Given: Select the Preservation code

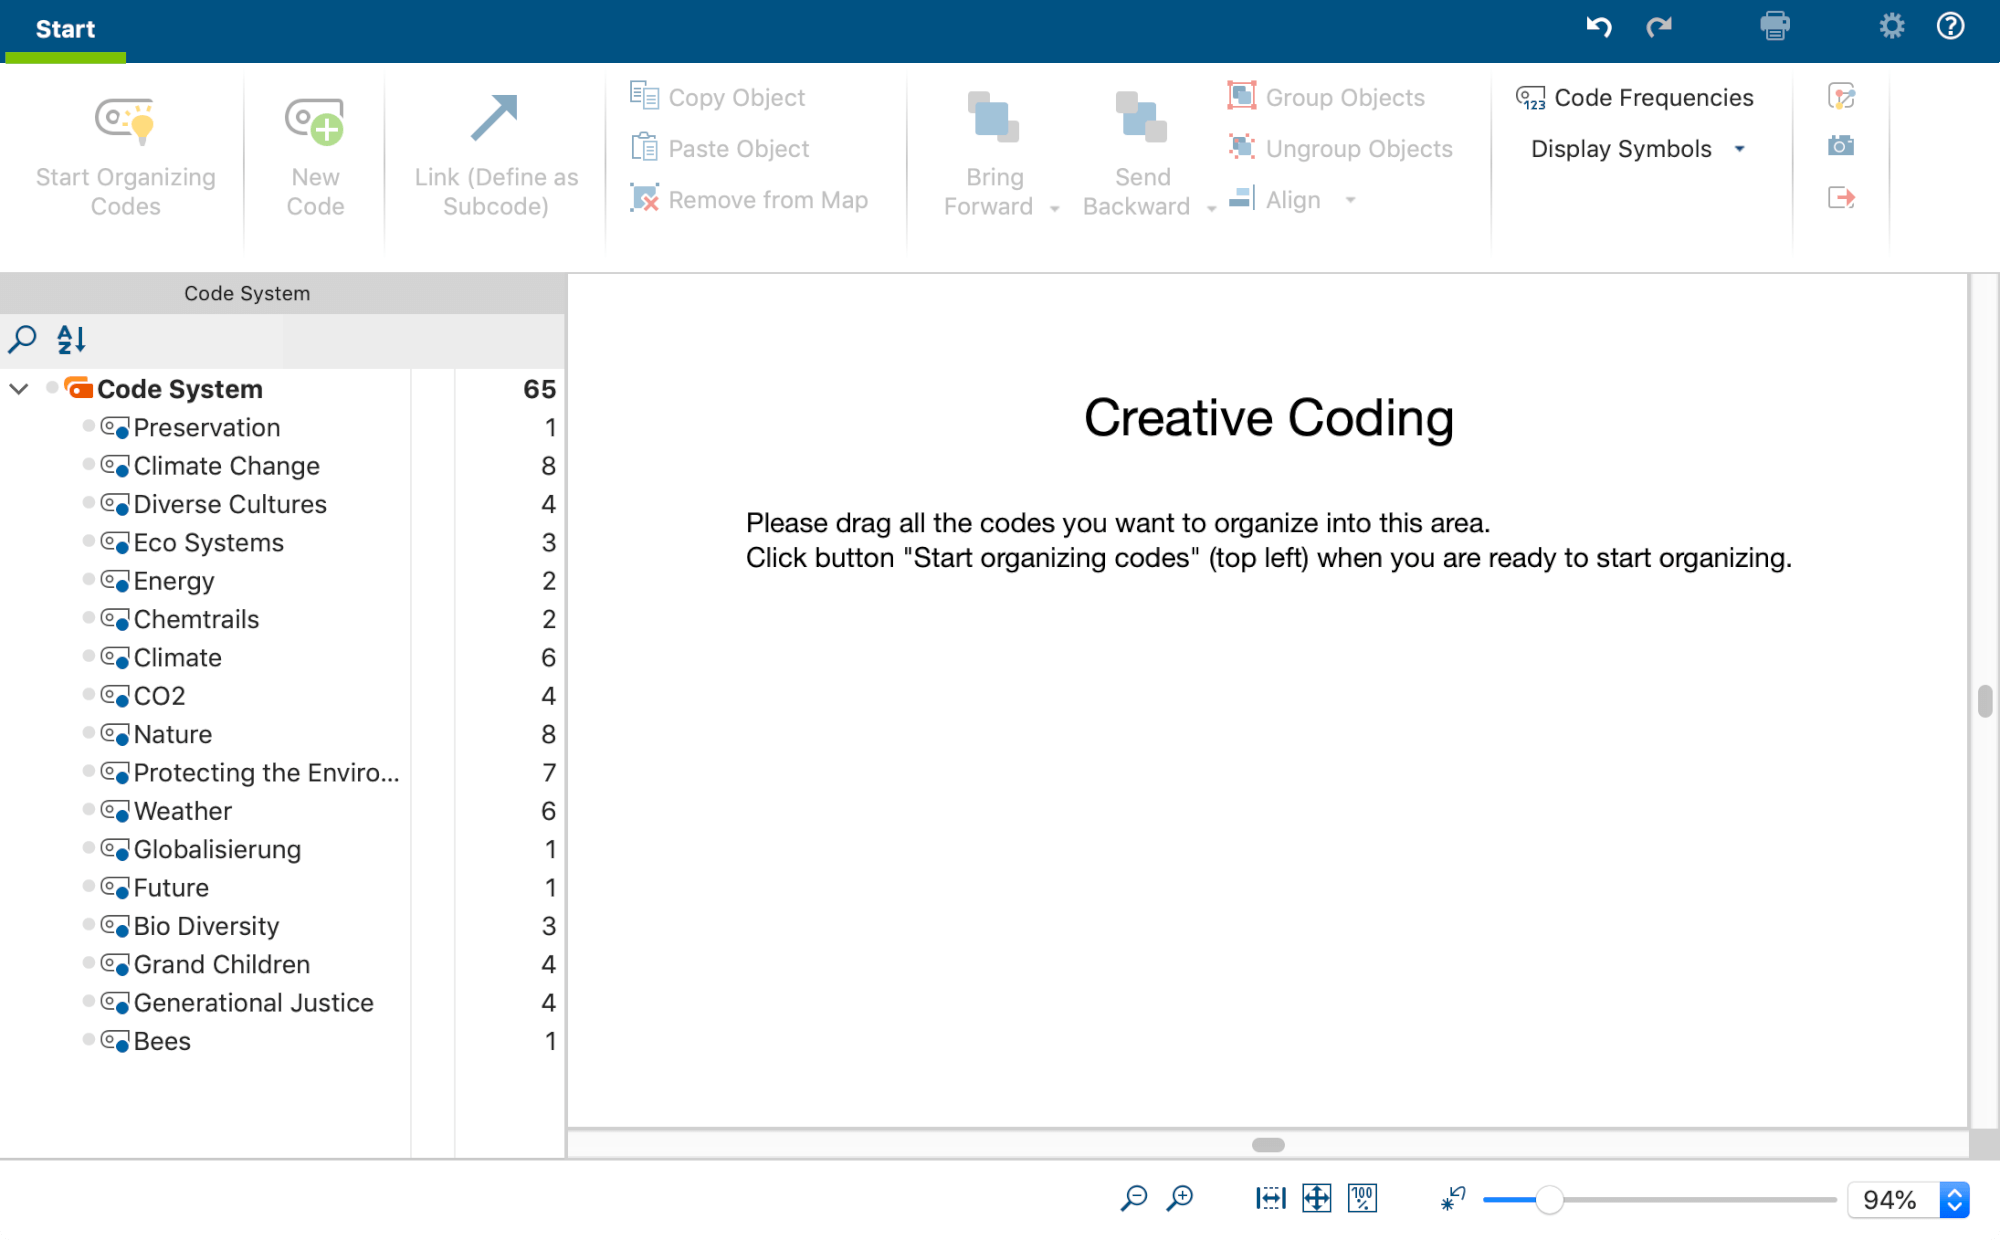Looking at the screenshot, I should 207,428.
